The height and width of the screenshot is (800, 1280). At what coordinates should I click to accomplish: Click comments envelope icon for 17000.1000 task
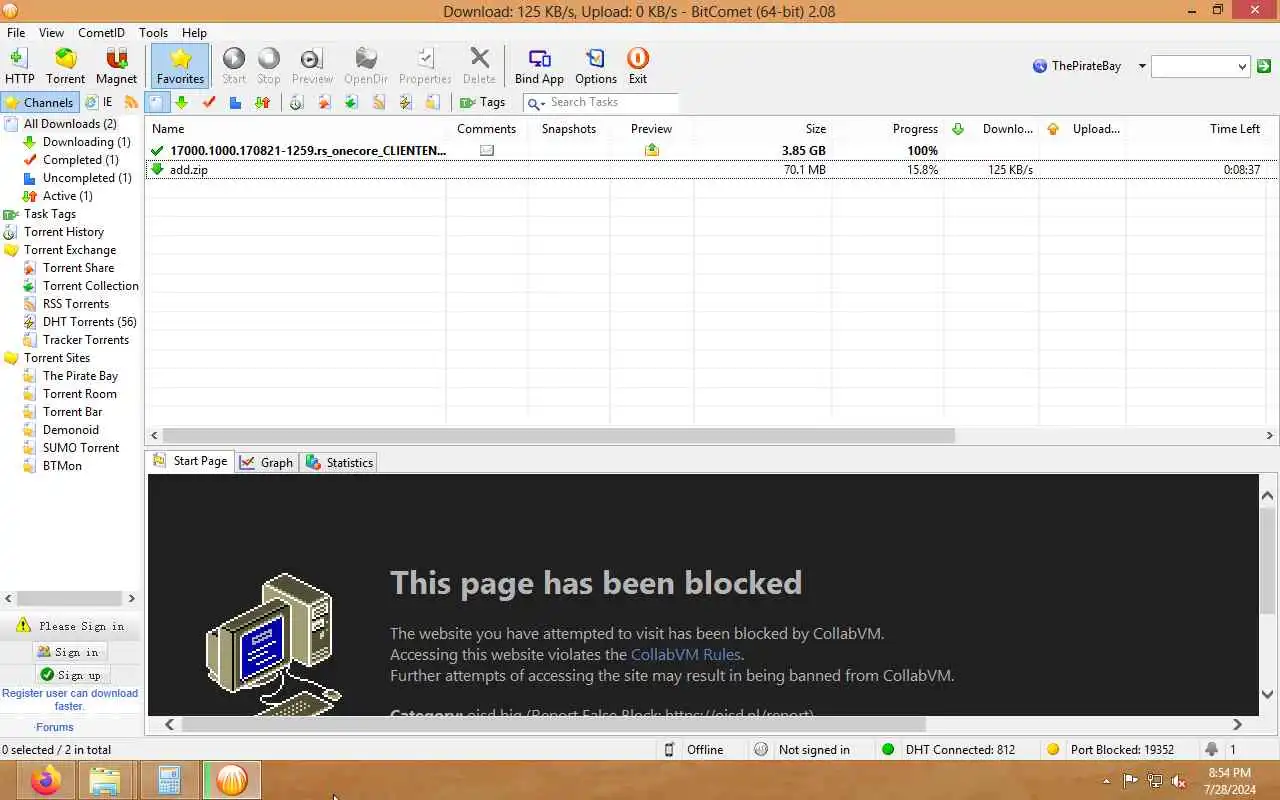click(487, 150)
